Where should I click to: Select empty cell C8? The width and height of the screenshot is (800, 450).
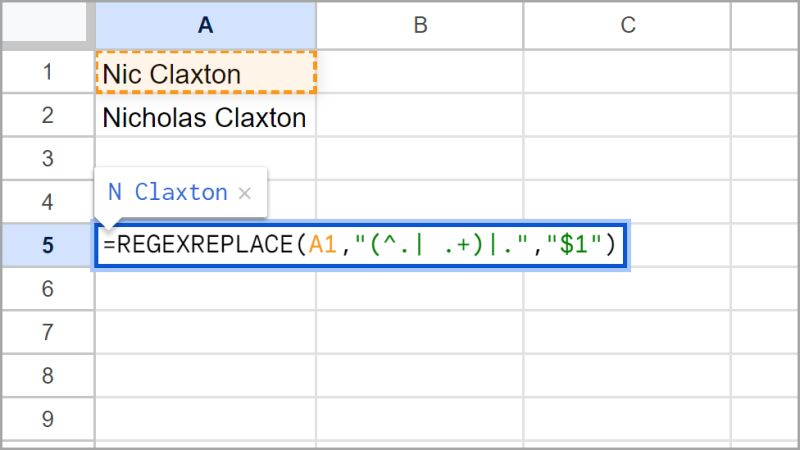pyautogui.click(x=628, y=376)
